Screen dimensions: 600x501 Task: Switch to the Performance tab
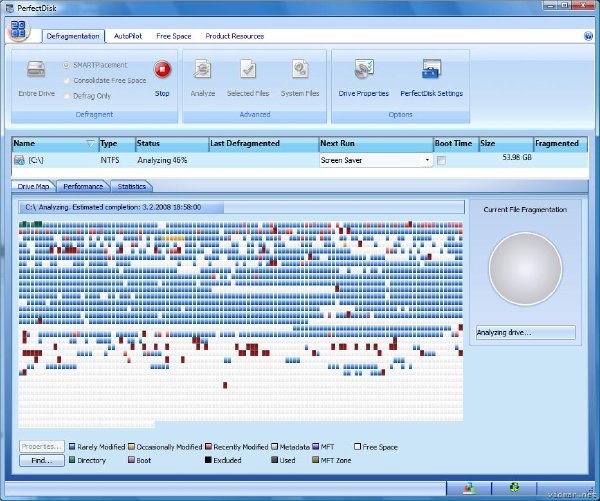click(83, 186)
